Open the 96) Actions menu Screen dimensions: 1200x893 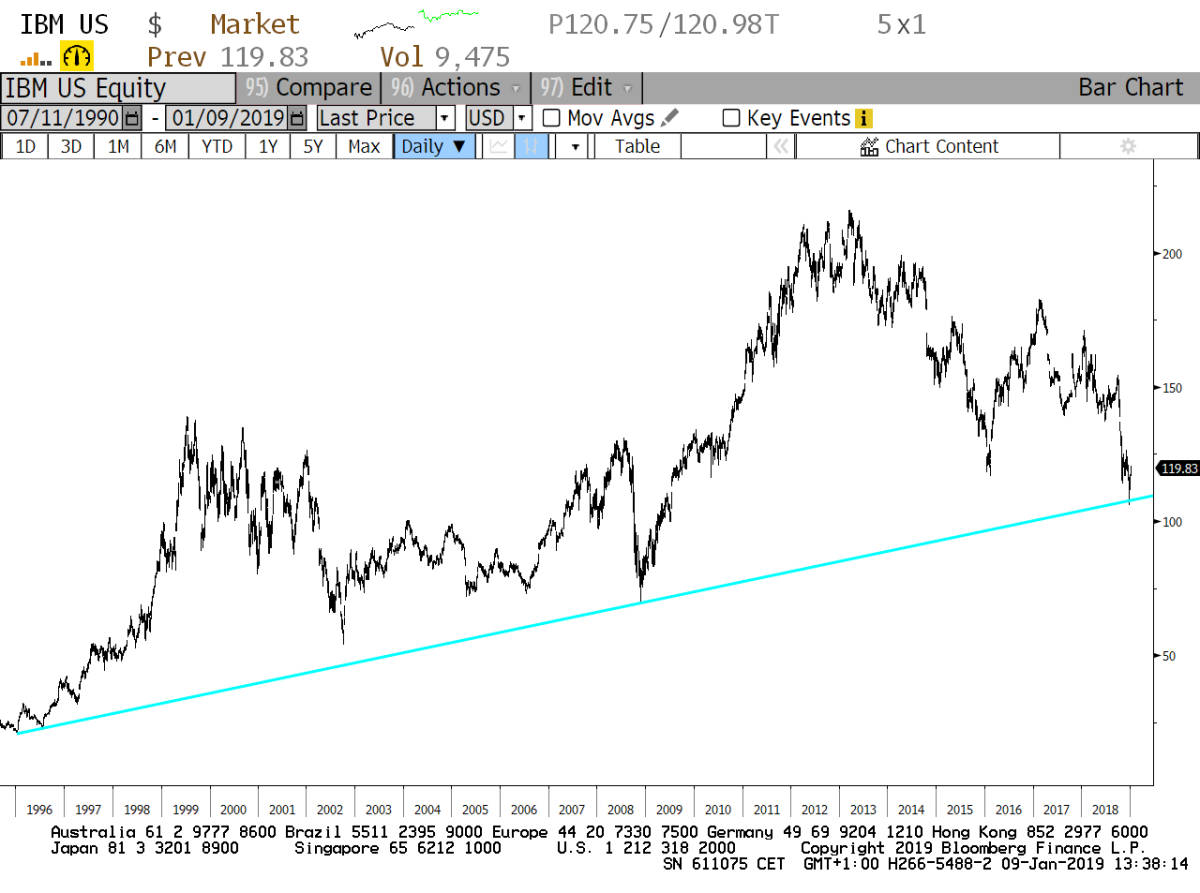(456, 87)
